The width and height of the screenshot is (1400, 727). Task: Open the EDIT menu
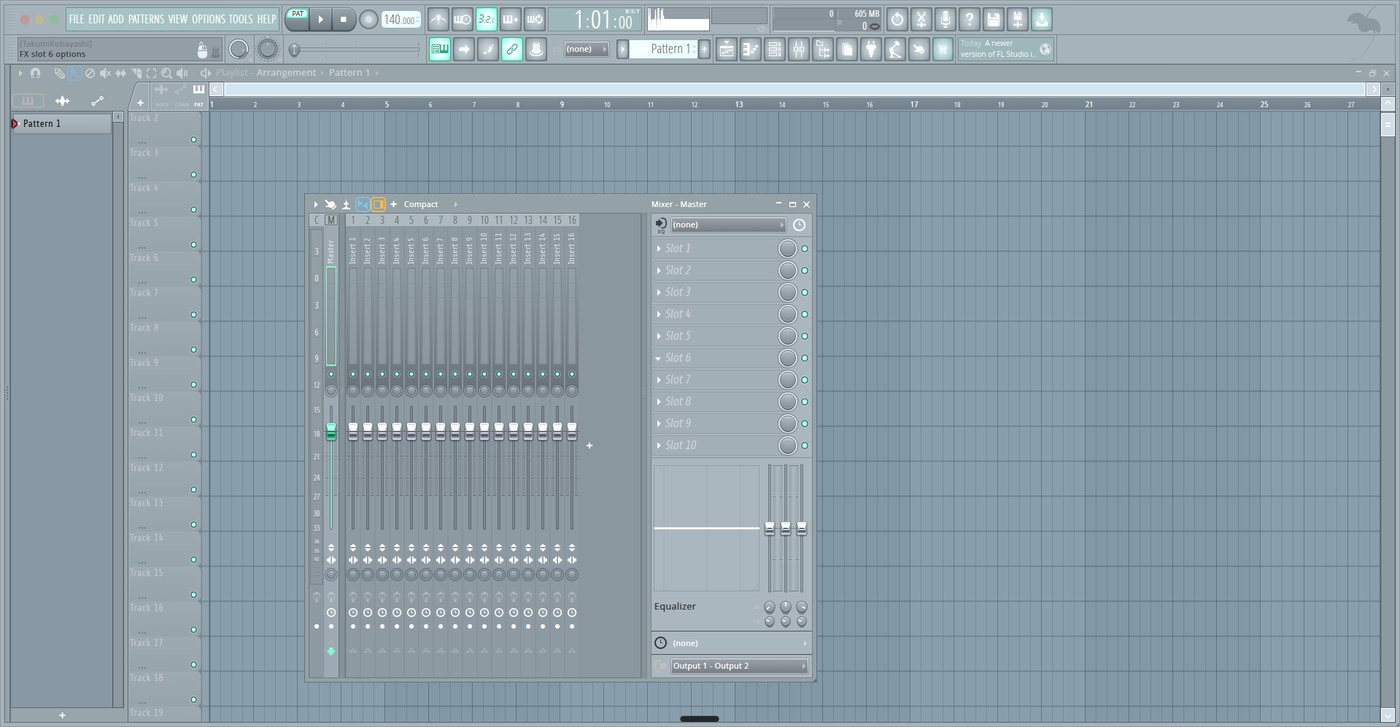click(96, 19)
